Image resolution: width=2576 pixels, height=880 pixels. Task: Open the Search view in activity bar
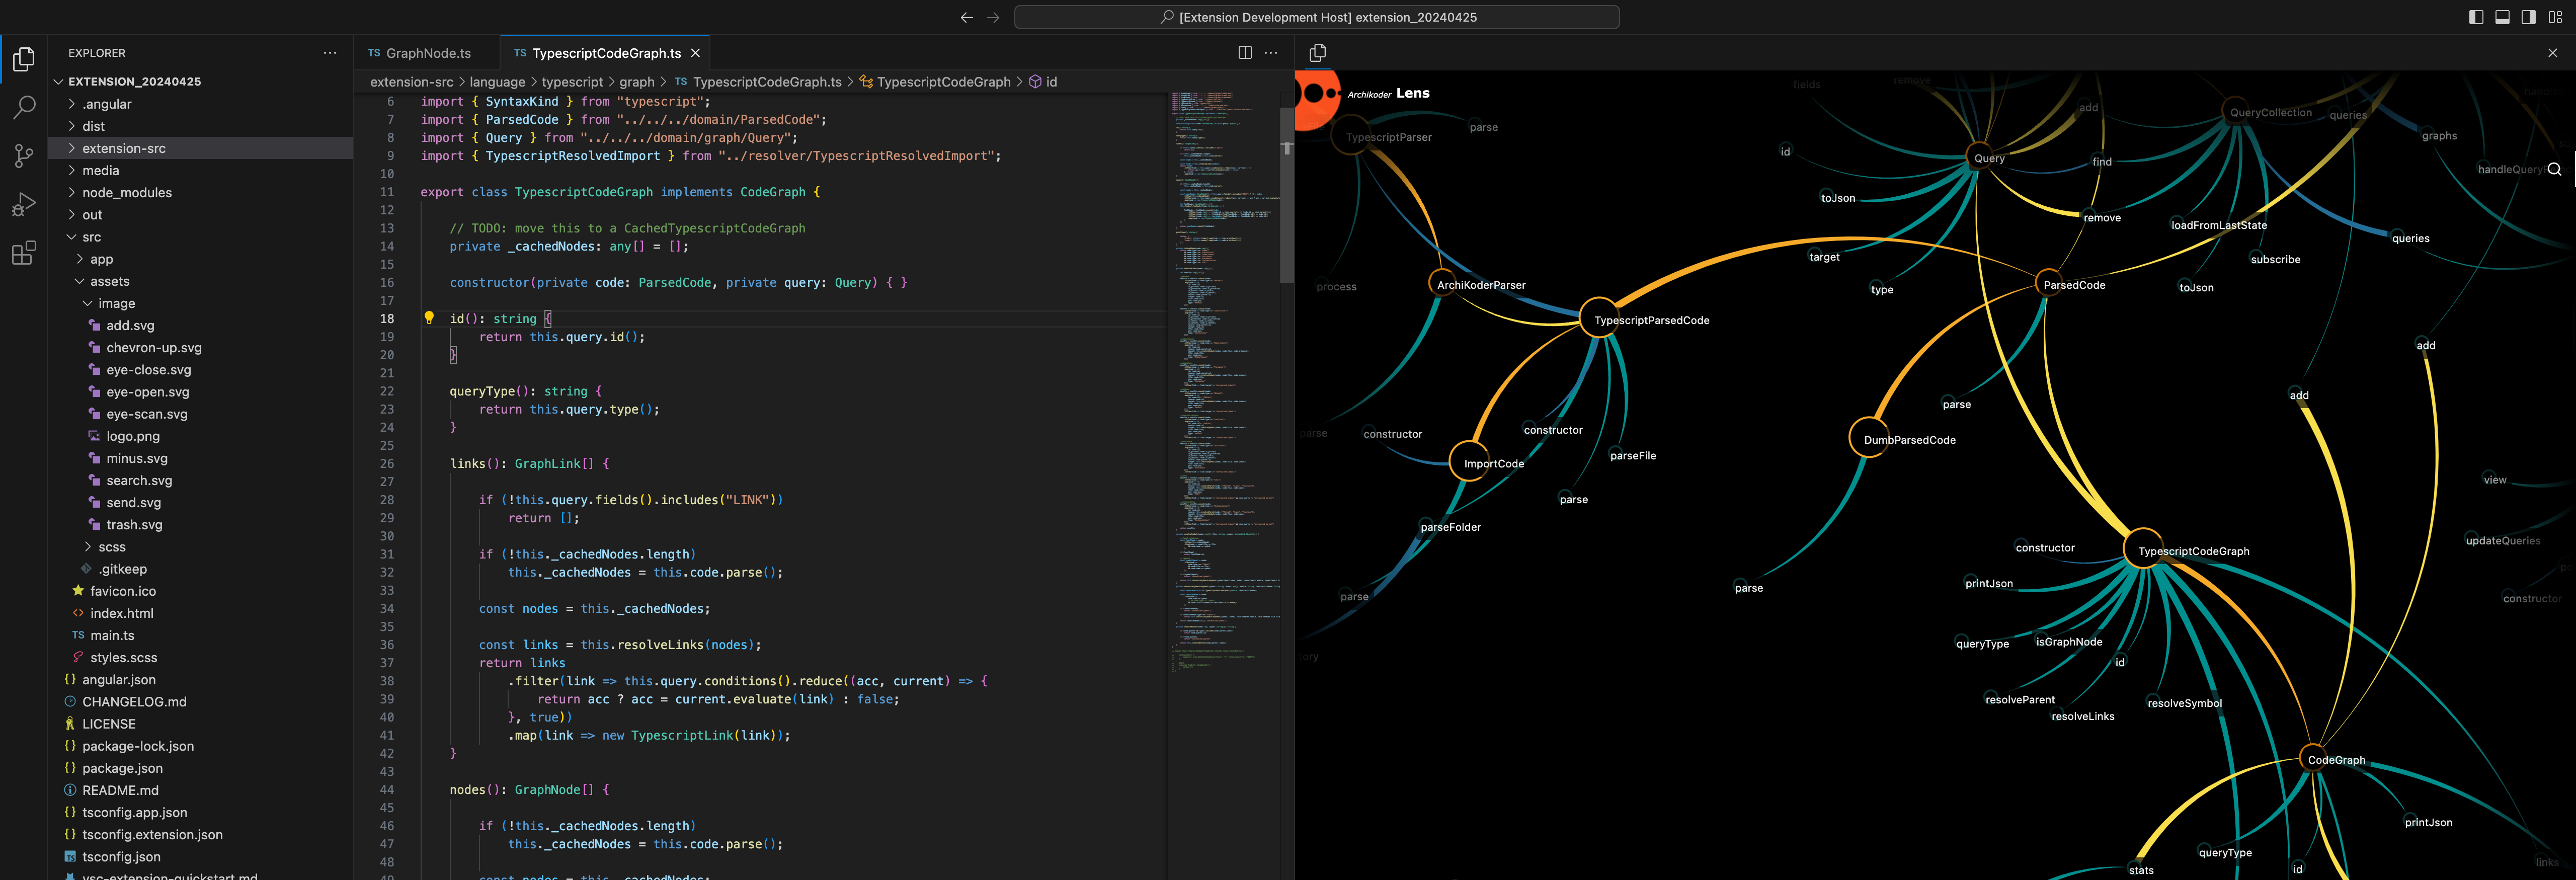pos(24,107)
